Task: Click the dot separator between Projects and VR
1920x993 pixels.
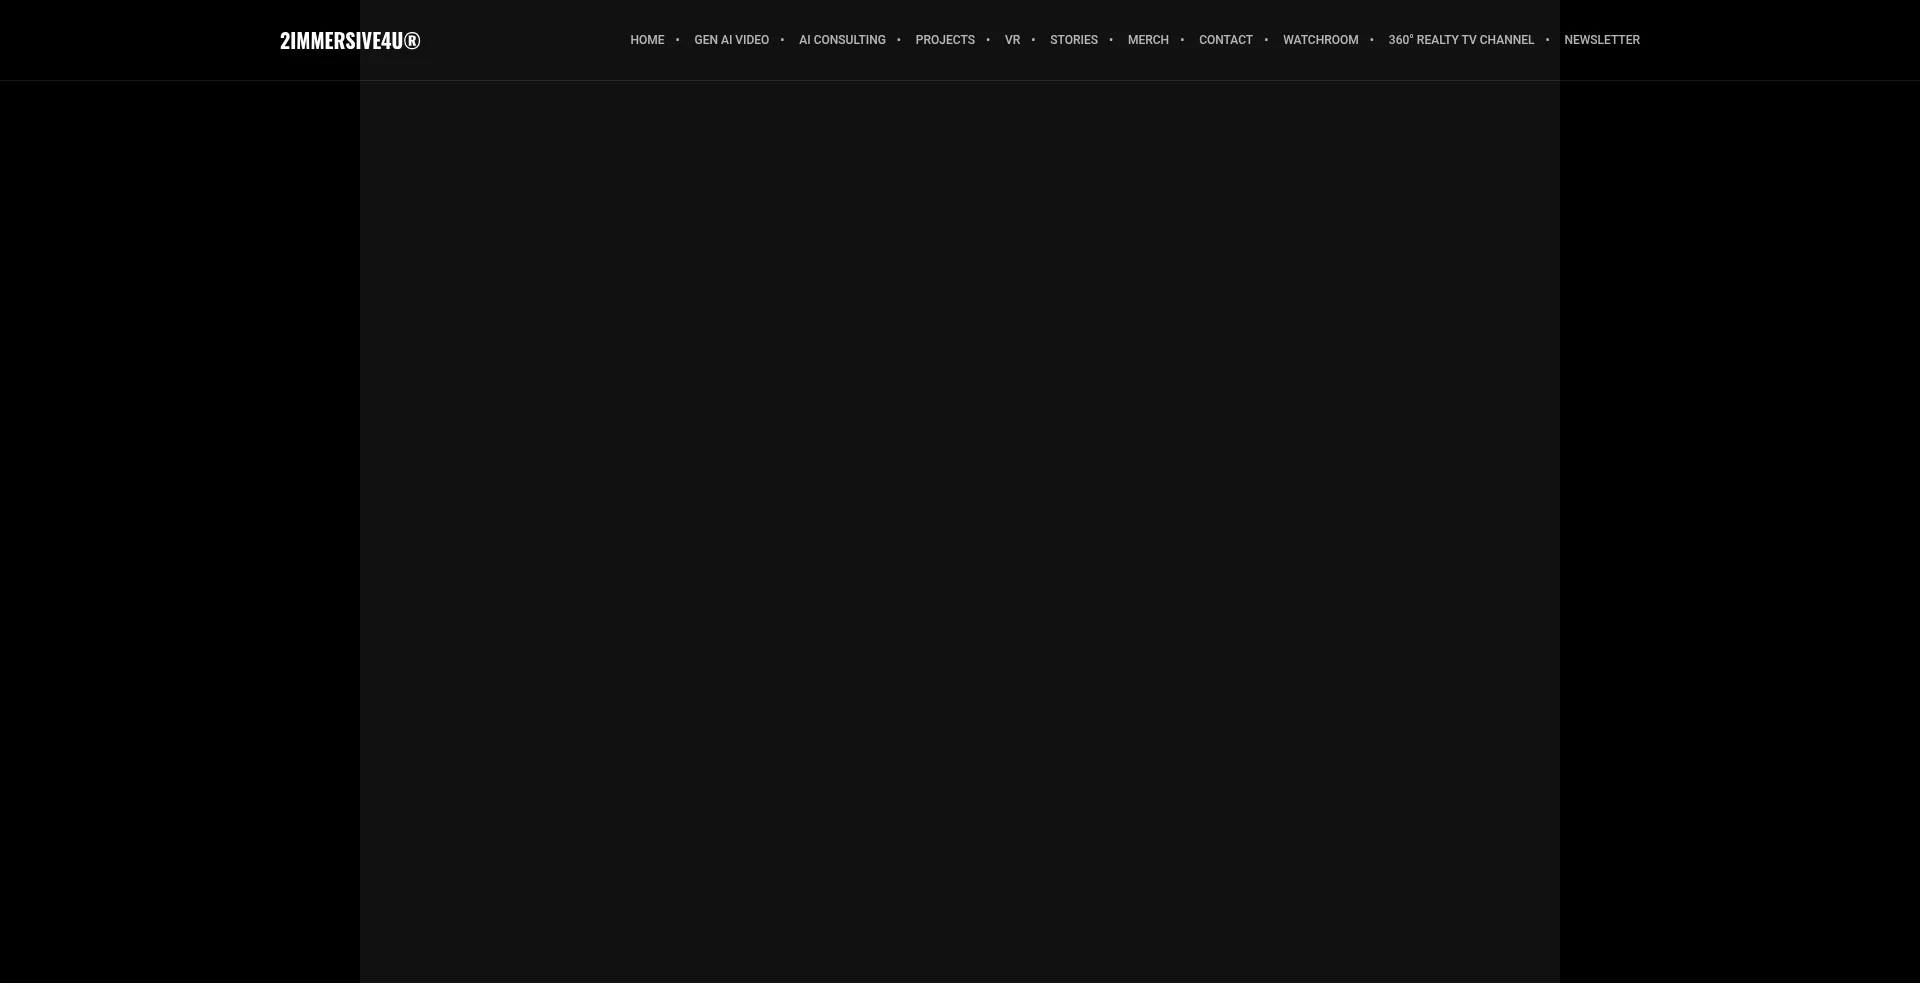Action: [988, 40]
